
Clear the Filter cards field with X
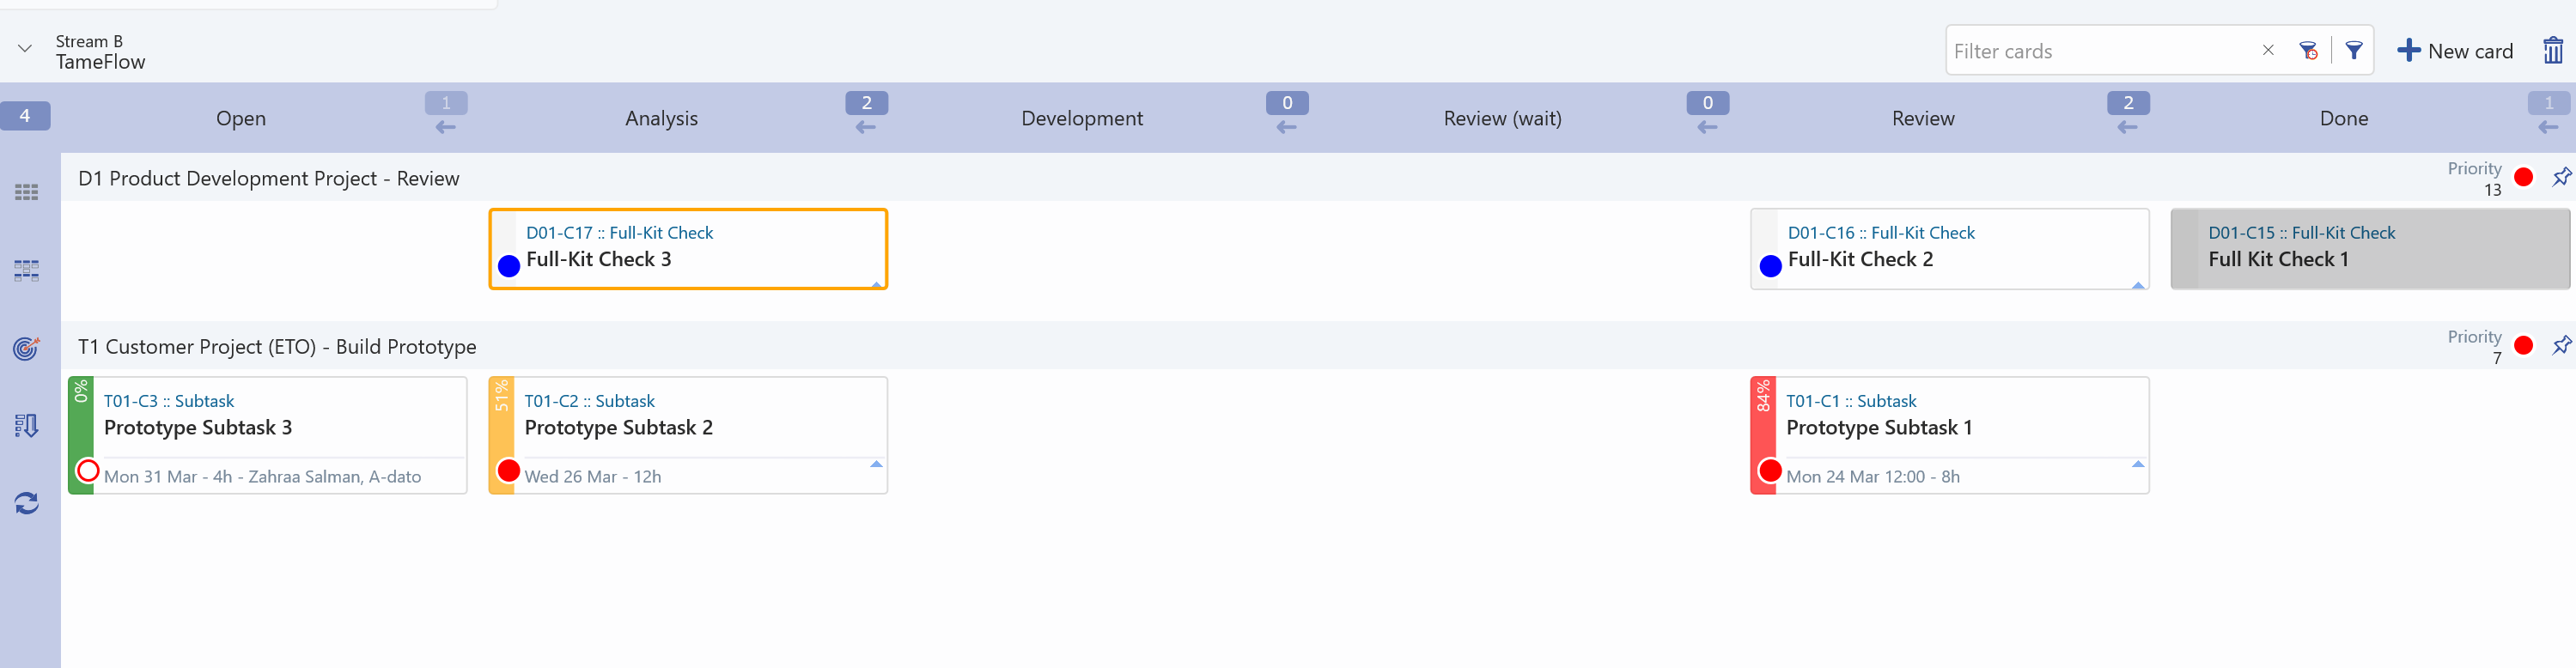point(2267,50)
